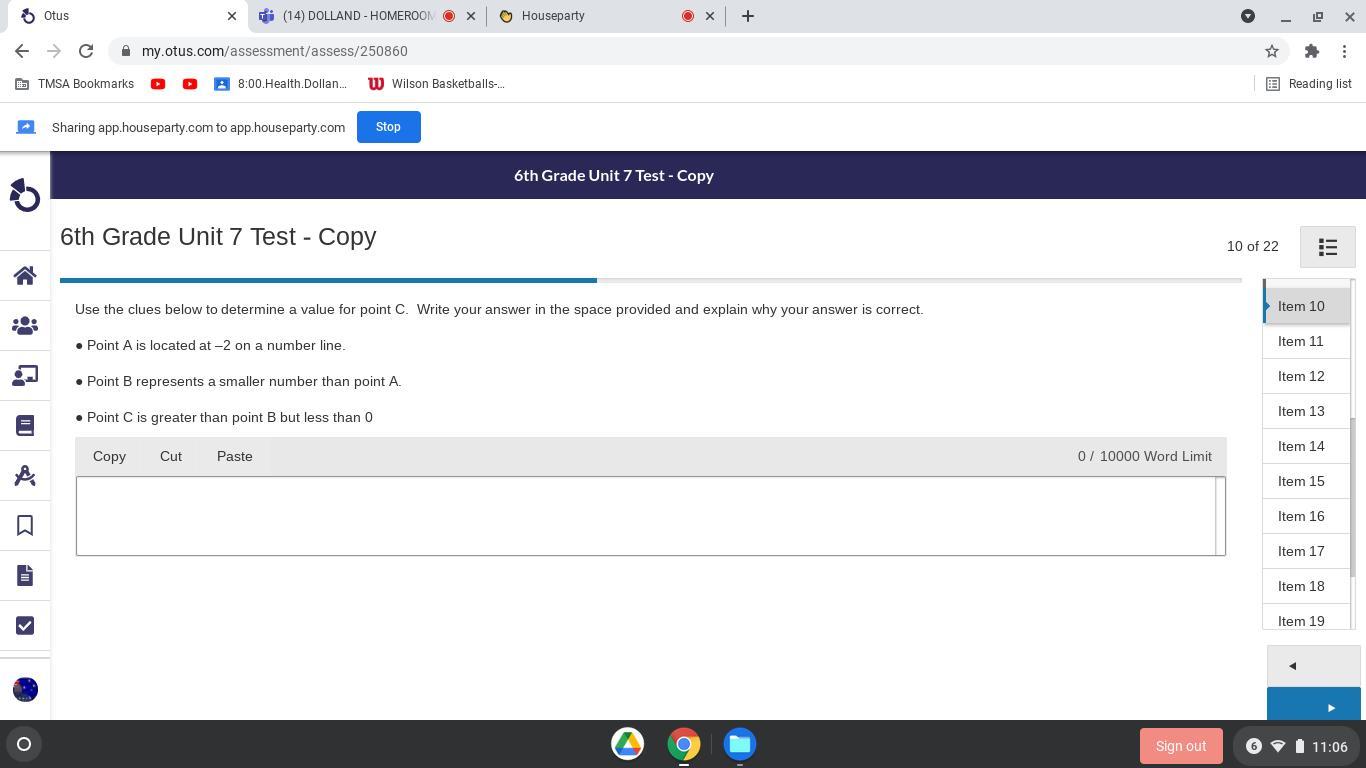1366x768 pixels.
Task: Bookmark this page with the star icon
Action: [x=1272, y=51]
